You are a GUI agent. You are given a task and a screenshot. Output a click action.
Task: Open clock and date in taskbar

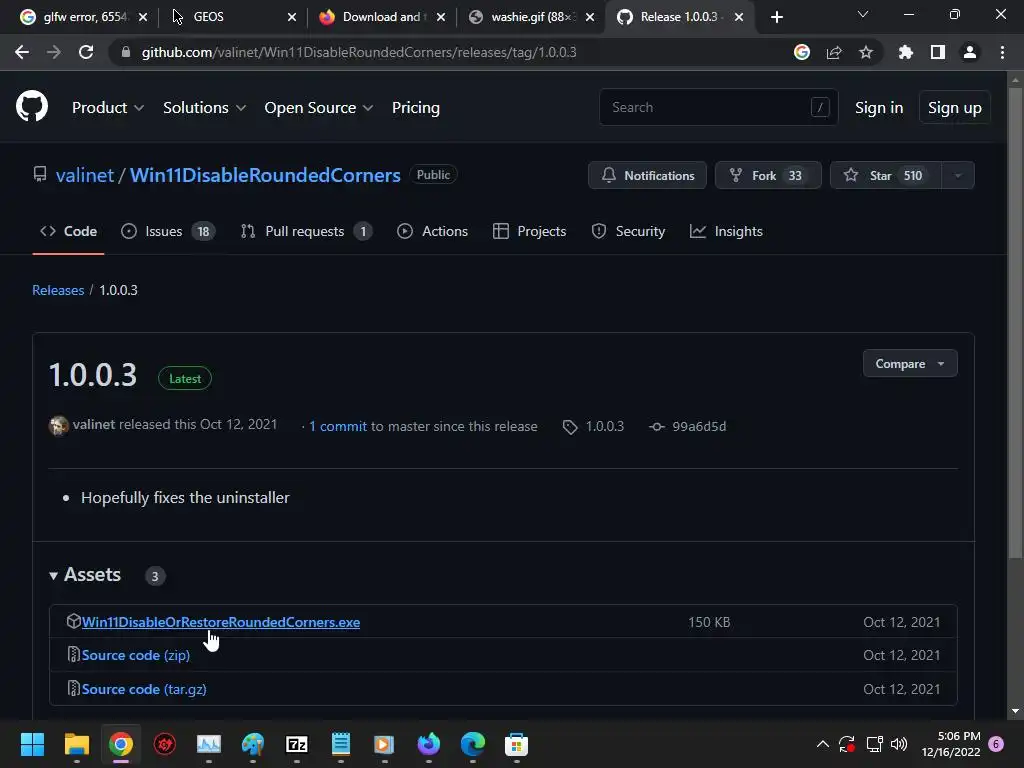(x=951, y=744)
